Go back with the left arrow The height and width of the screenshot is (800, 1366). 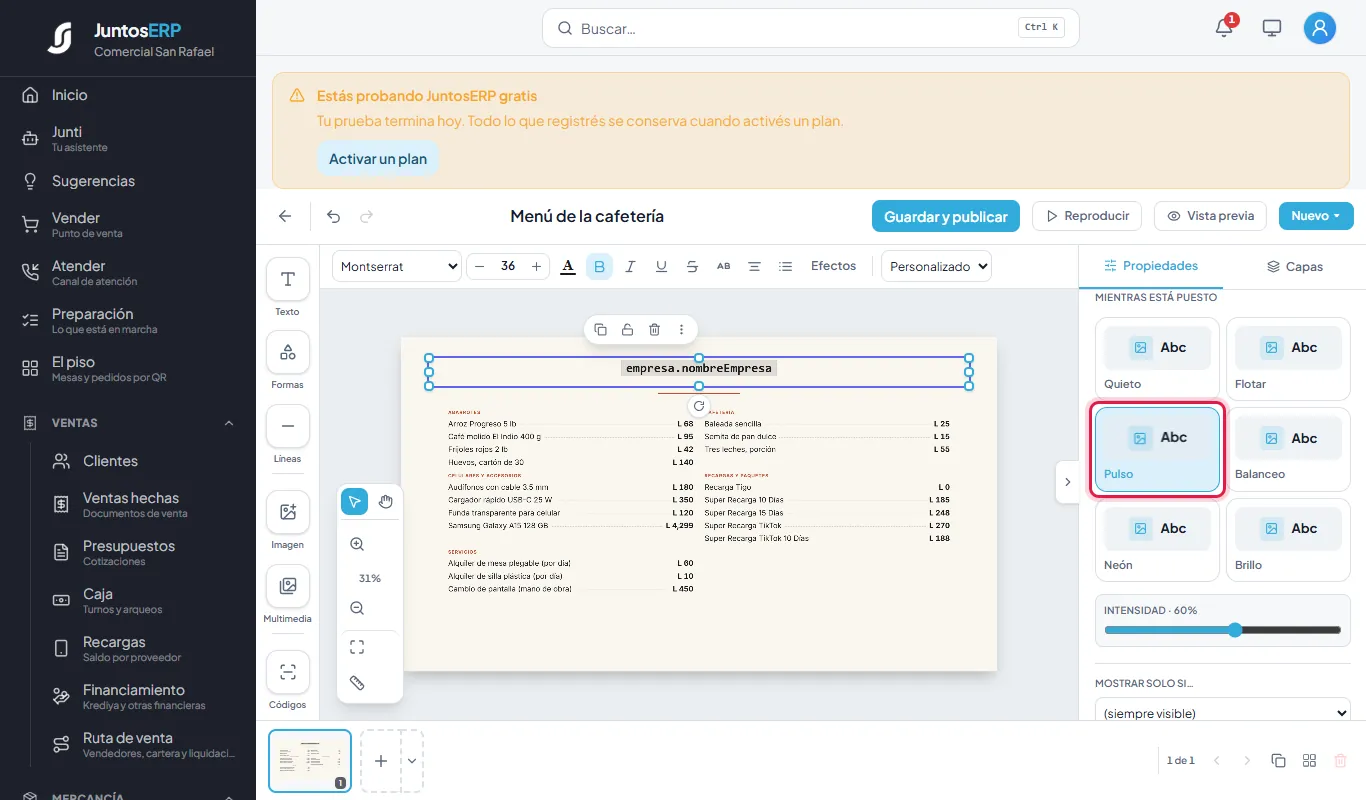coord(285,216)
